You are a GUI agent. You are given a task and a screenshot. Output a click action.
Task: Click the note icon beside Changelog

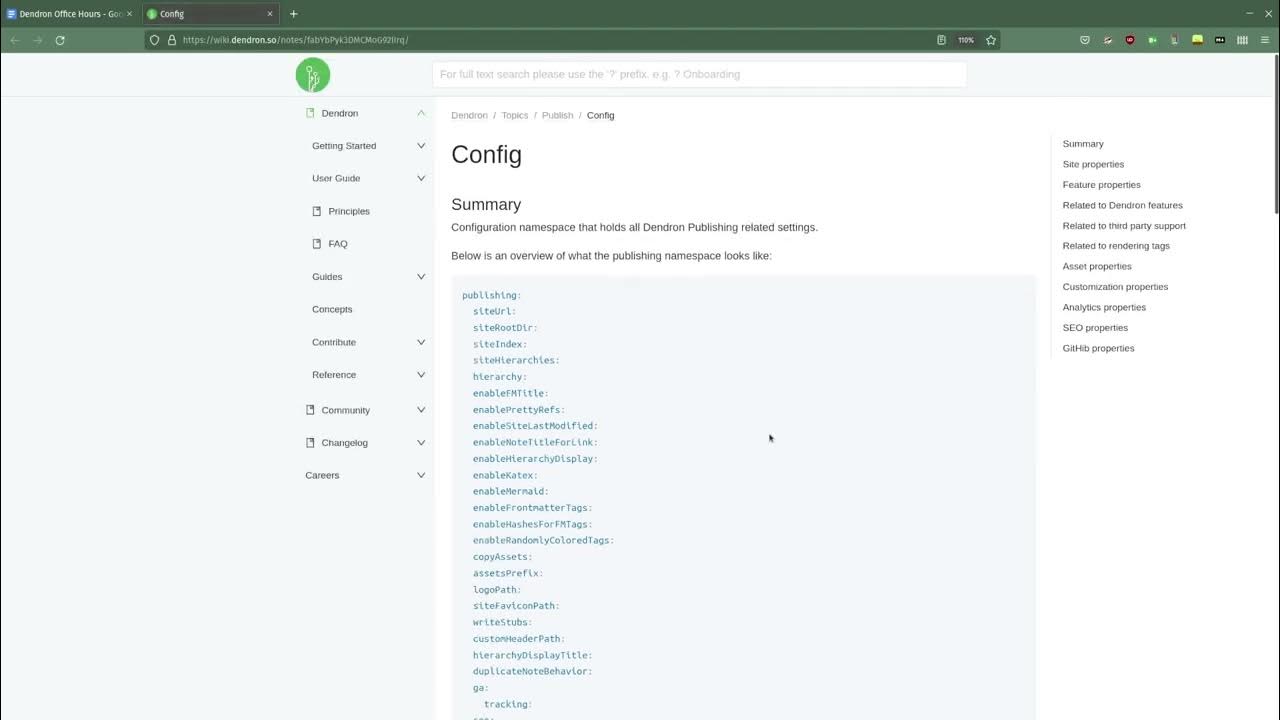coord(310,443)
